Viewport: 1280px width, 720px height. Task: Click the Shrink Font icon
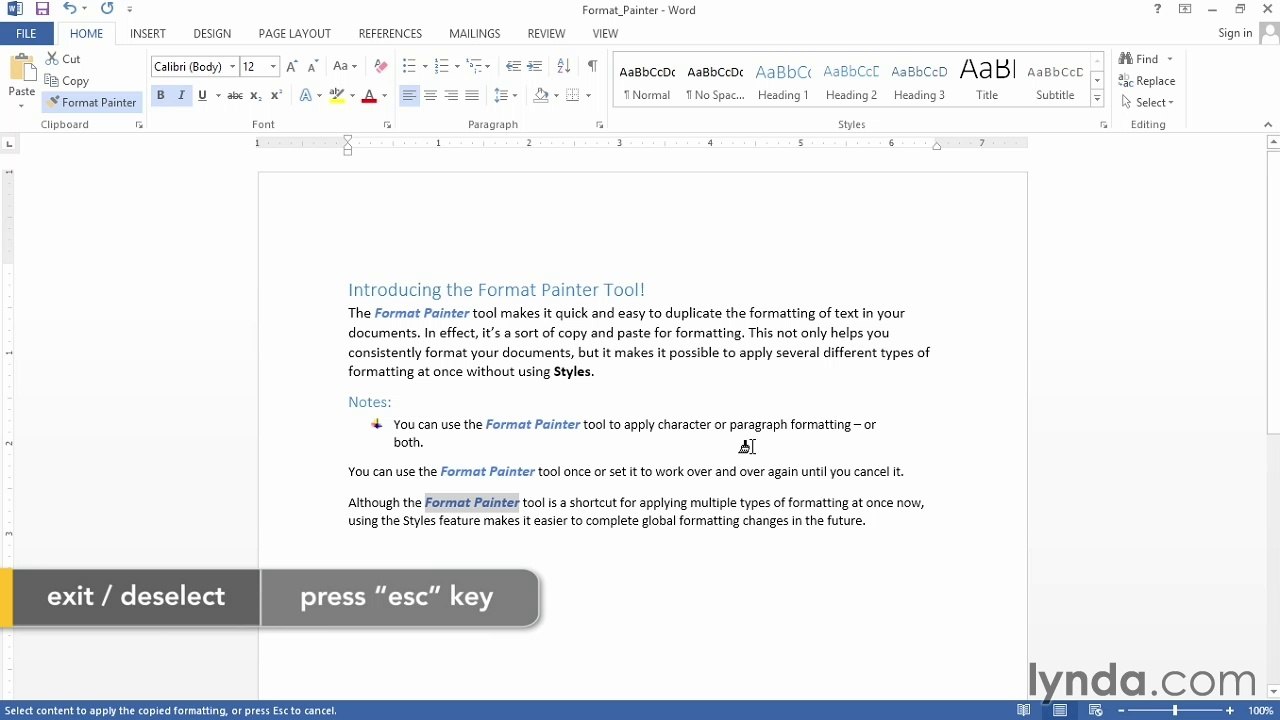tap(313, 67)
